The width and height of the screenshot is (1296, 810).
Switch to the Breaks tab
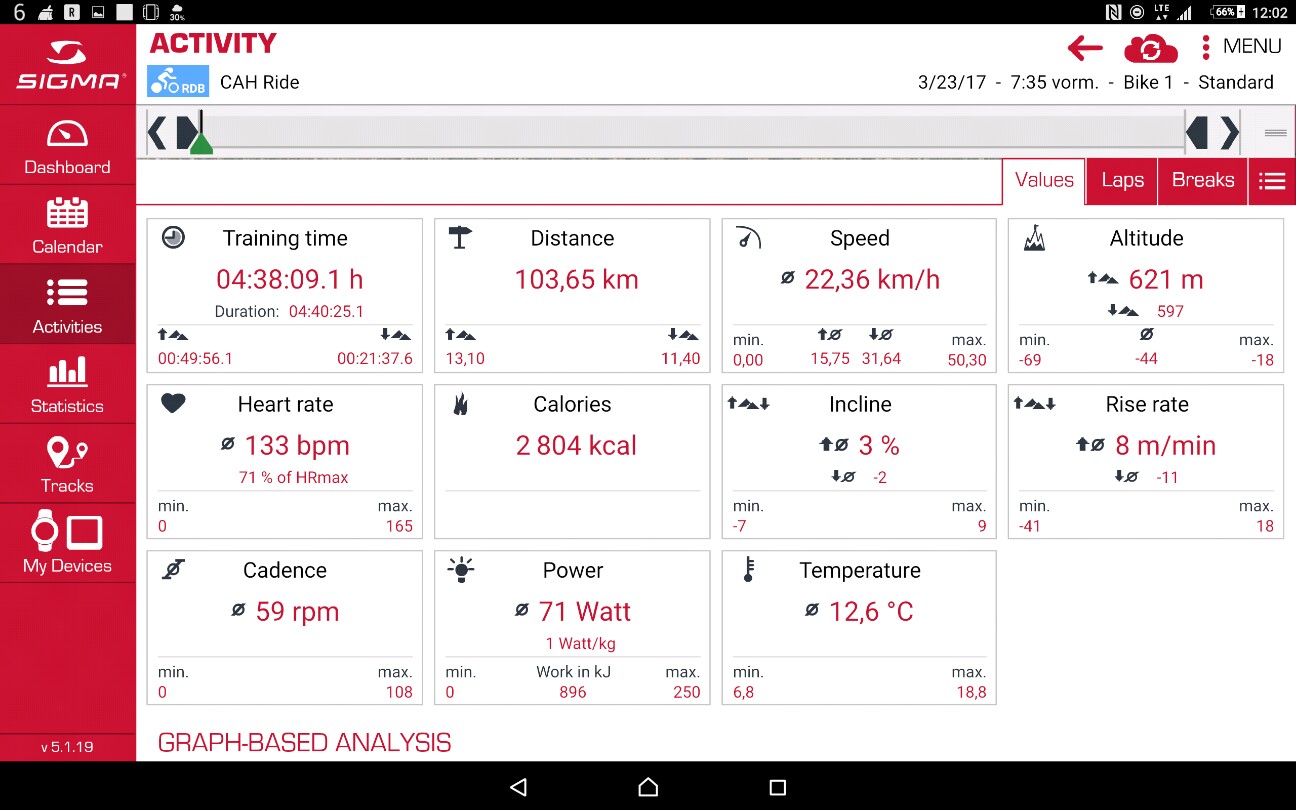point(1203,181)
